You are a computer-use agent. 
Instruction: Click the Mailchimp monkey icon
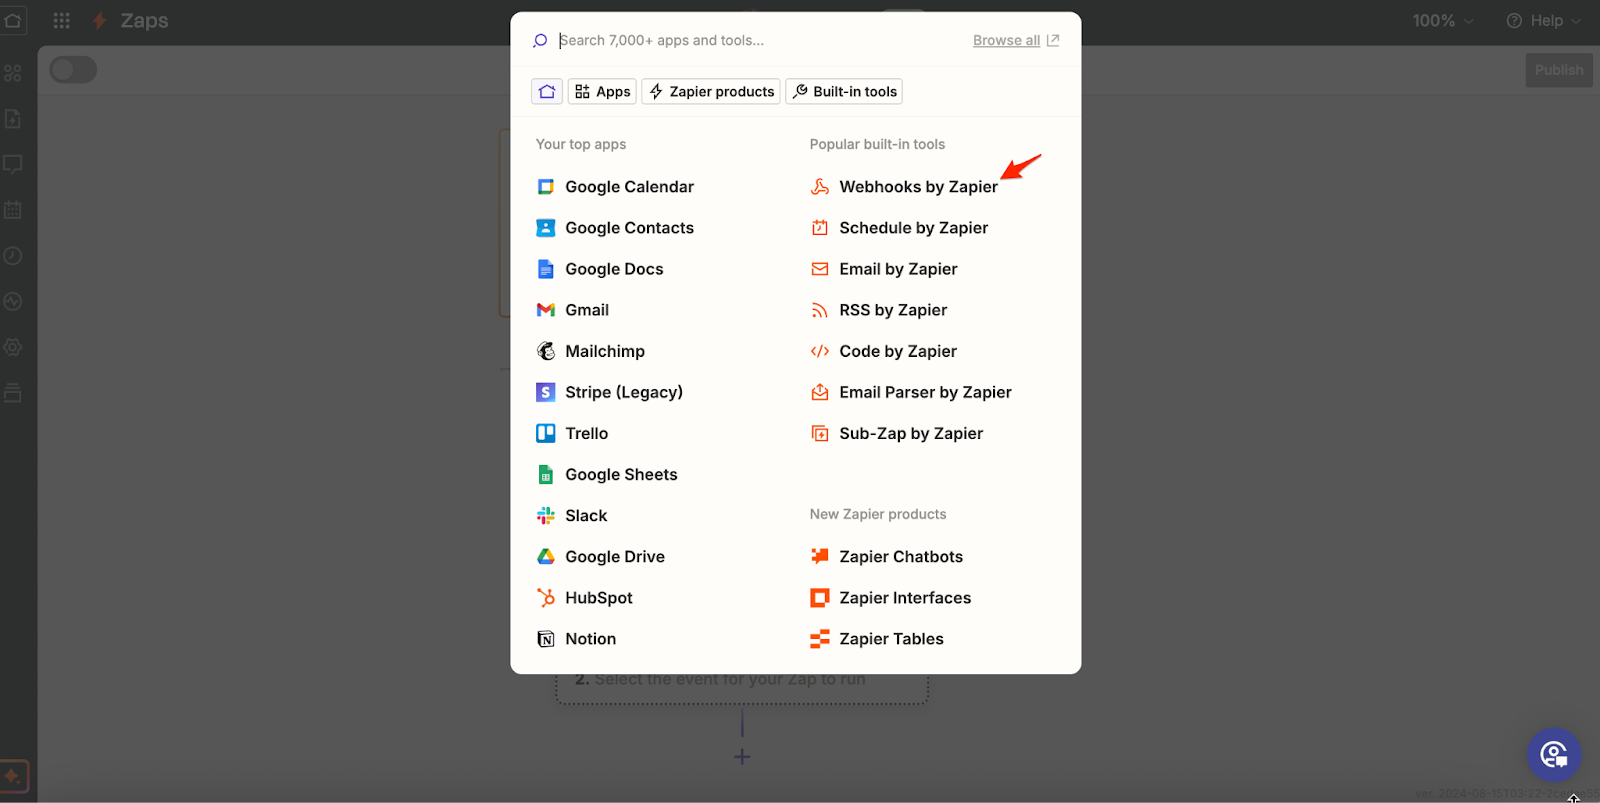(x=546, y=351)
